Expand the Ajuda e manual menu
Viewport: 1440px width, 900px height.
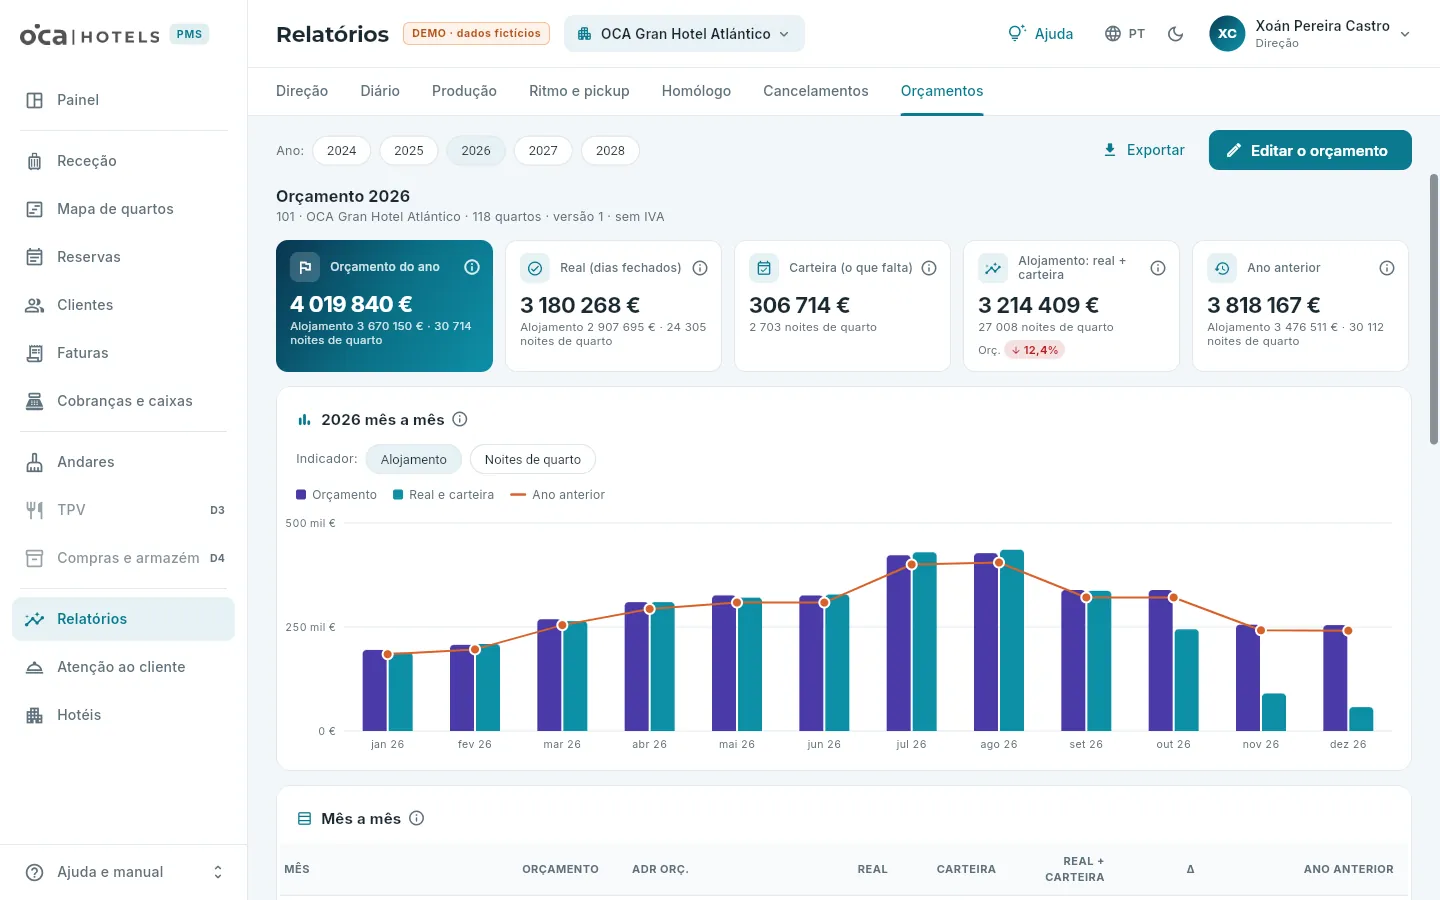(x=124, y=872)
